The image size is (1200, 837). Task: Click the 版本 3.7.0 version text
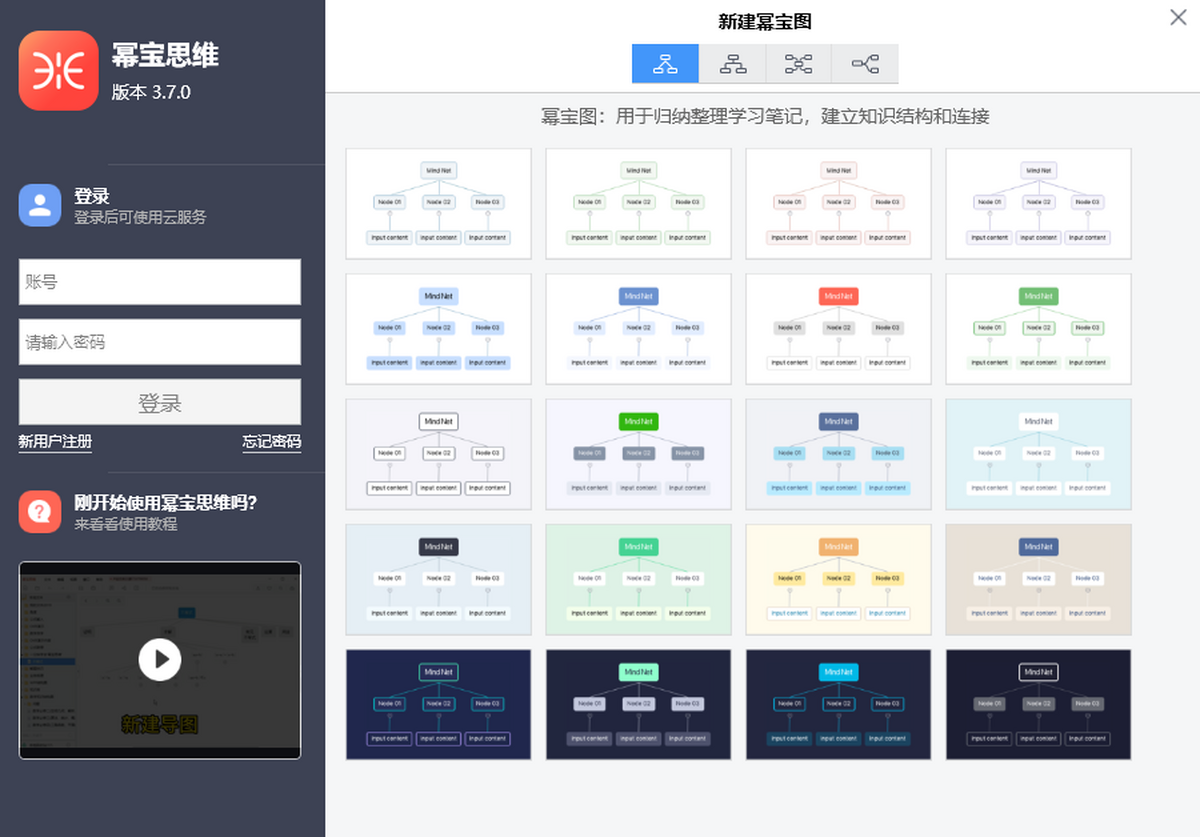click(x=151, y=92)
